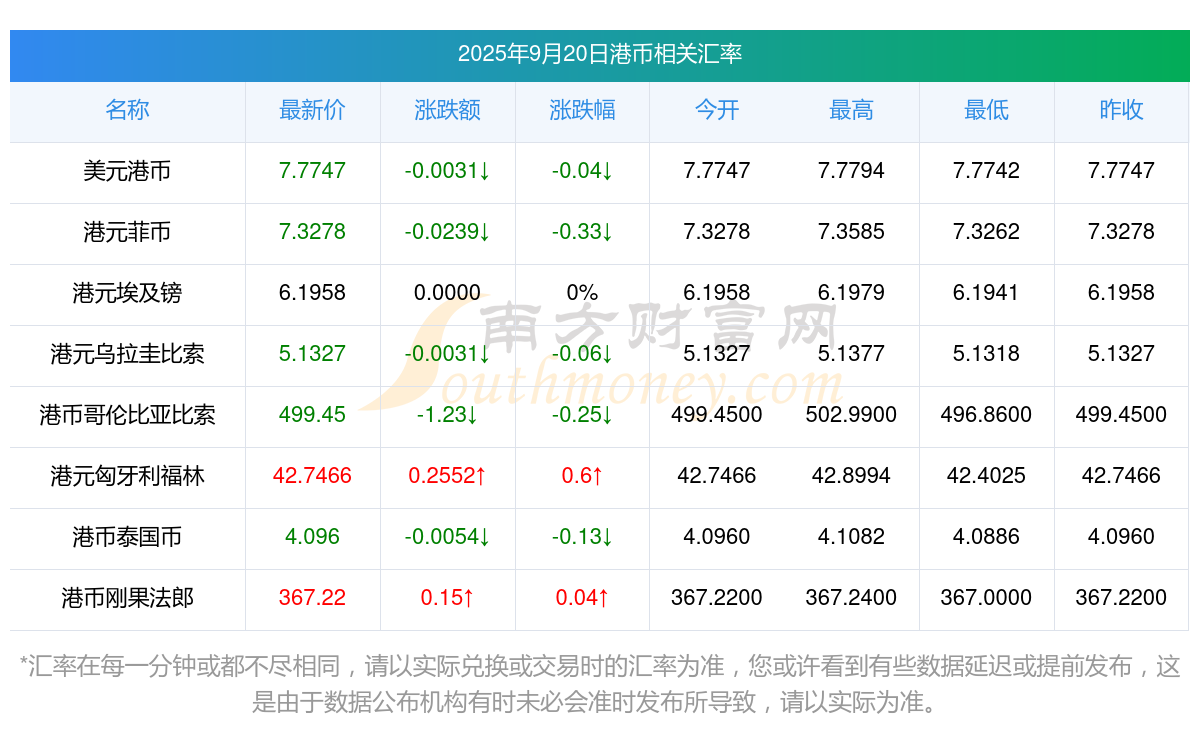The width and height of the screenshot is (1200, 733).
Task: Select the 港元菲币 row name
Action: [x=127, y=232]
